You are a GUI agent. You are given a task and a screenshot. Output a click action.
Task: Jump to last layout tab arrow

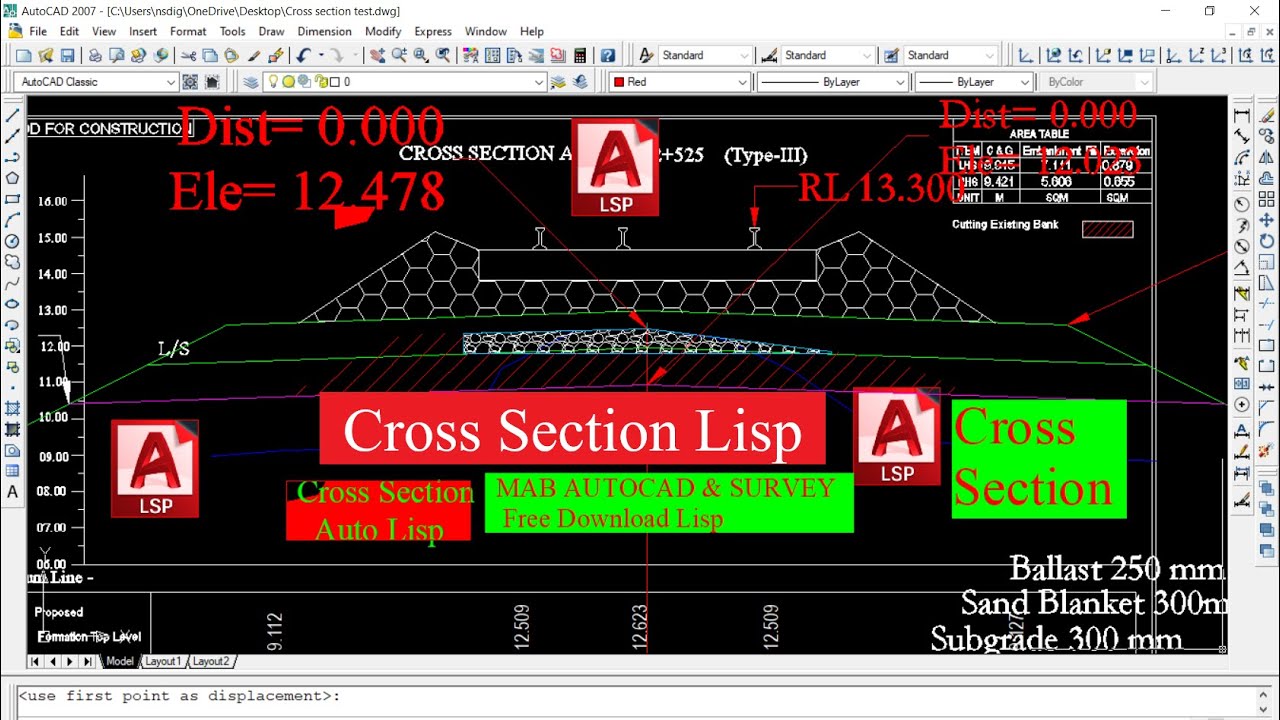pyautogui.click(x=89, y=661)
